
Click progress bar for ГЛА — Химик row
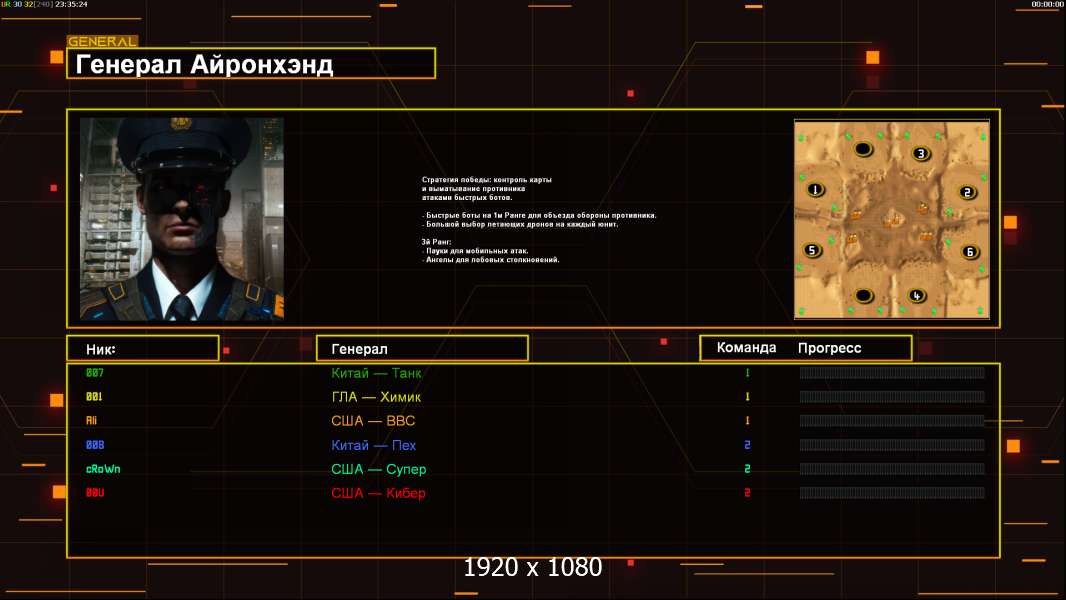pyautogui.click(x=892, y=396)
